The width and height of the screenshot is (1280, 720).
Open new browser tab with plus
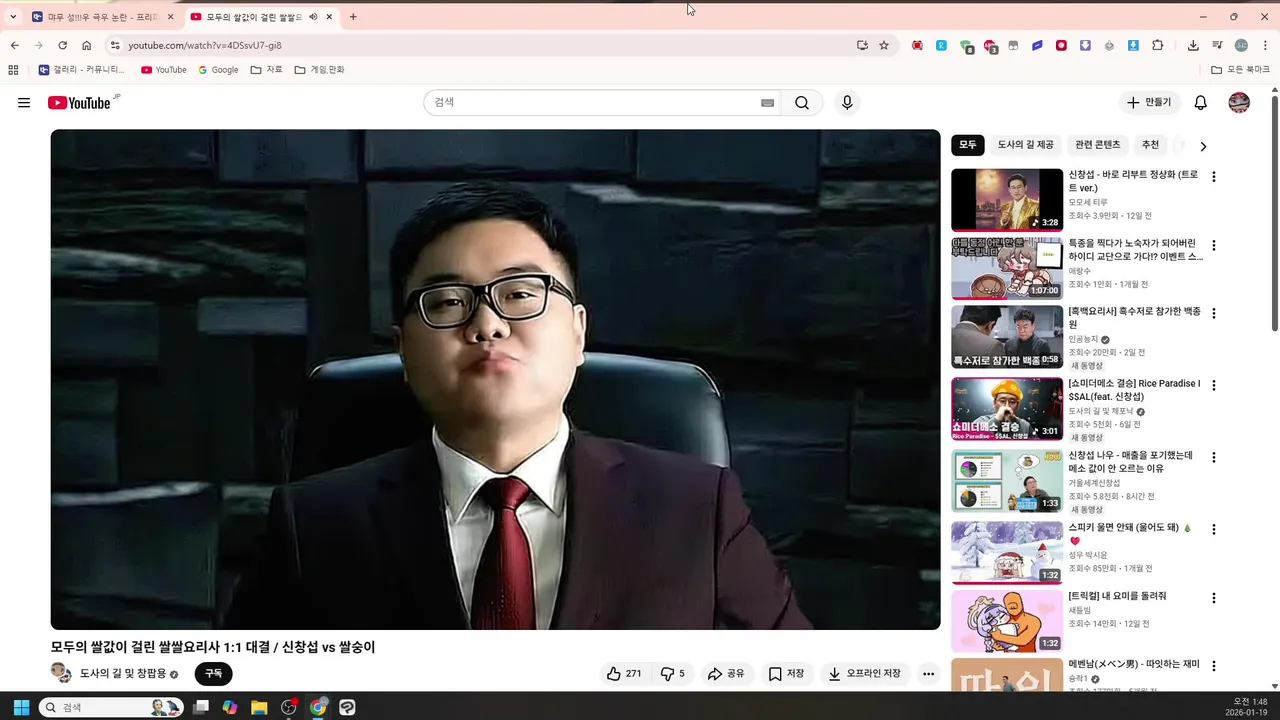tap(353, 17)
